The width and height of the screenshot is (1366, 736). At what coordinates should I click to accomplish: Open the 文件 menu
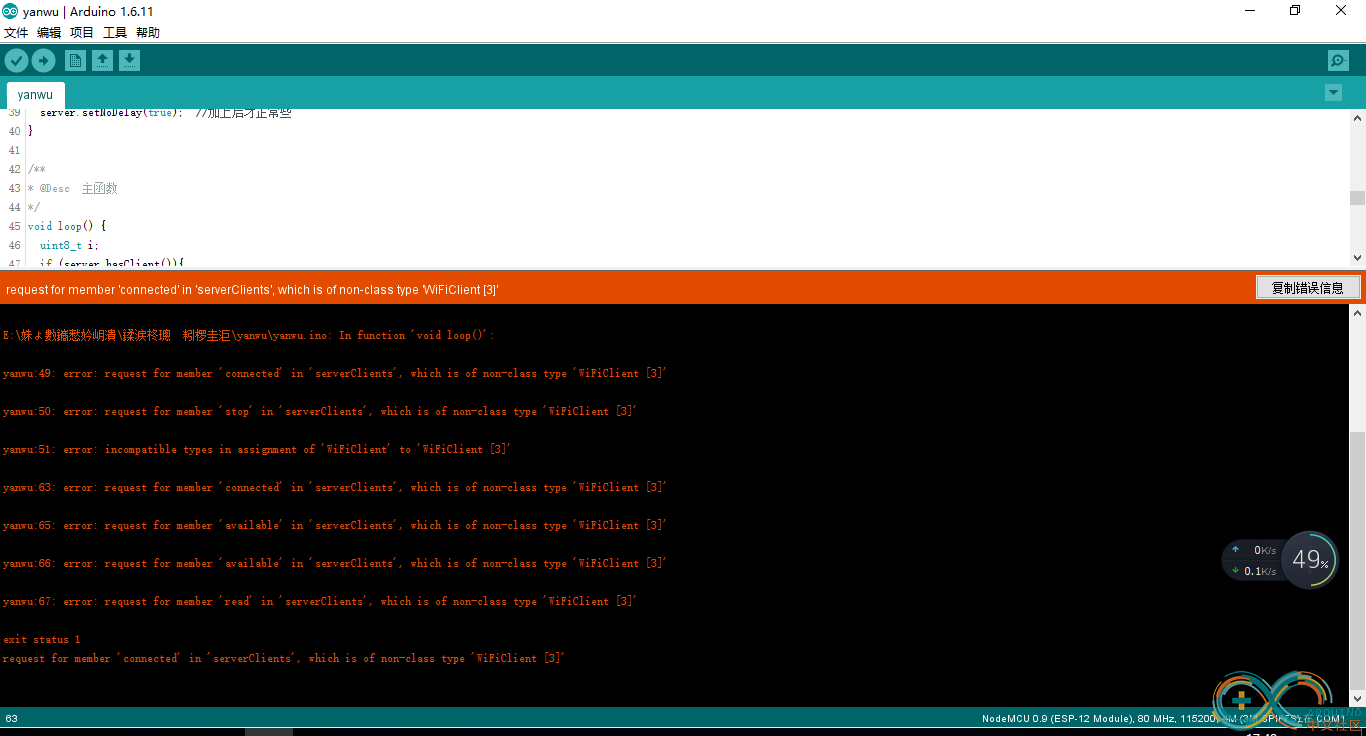click(16, 33)
